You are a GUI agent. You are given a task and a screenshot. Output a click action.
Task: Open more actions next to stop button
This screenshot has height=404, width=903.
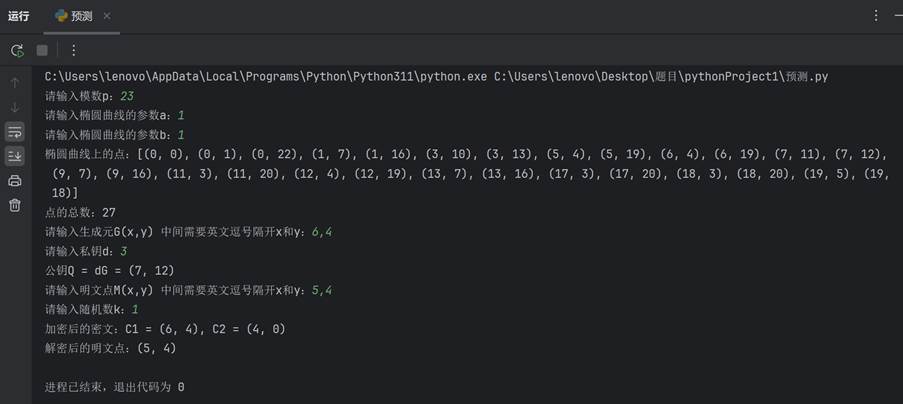73,51
